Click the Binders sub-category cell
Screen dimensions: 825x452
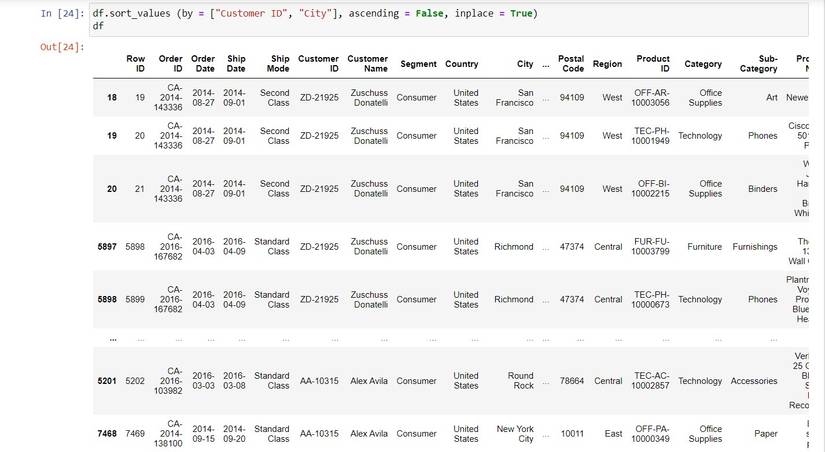coord(762,189)
